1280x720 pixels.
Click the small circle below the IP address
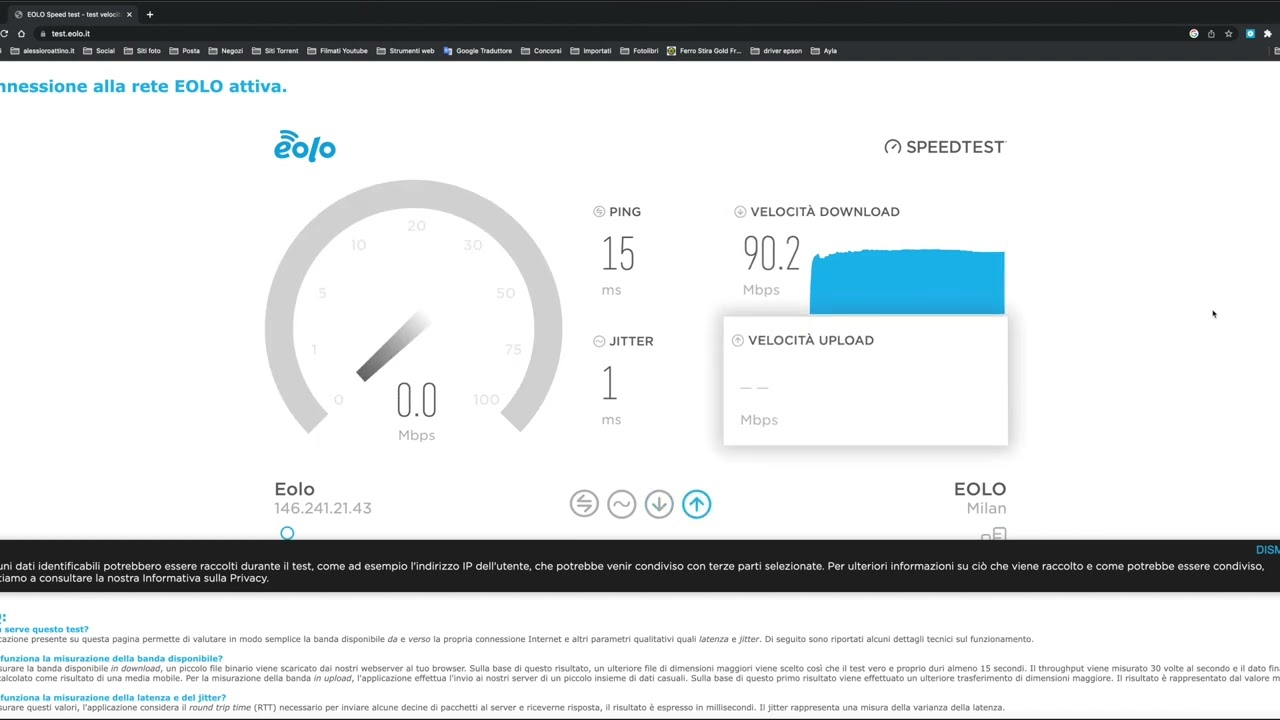tap(287, 533)
